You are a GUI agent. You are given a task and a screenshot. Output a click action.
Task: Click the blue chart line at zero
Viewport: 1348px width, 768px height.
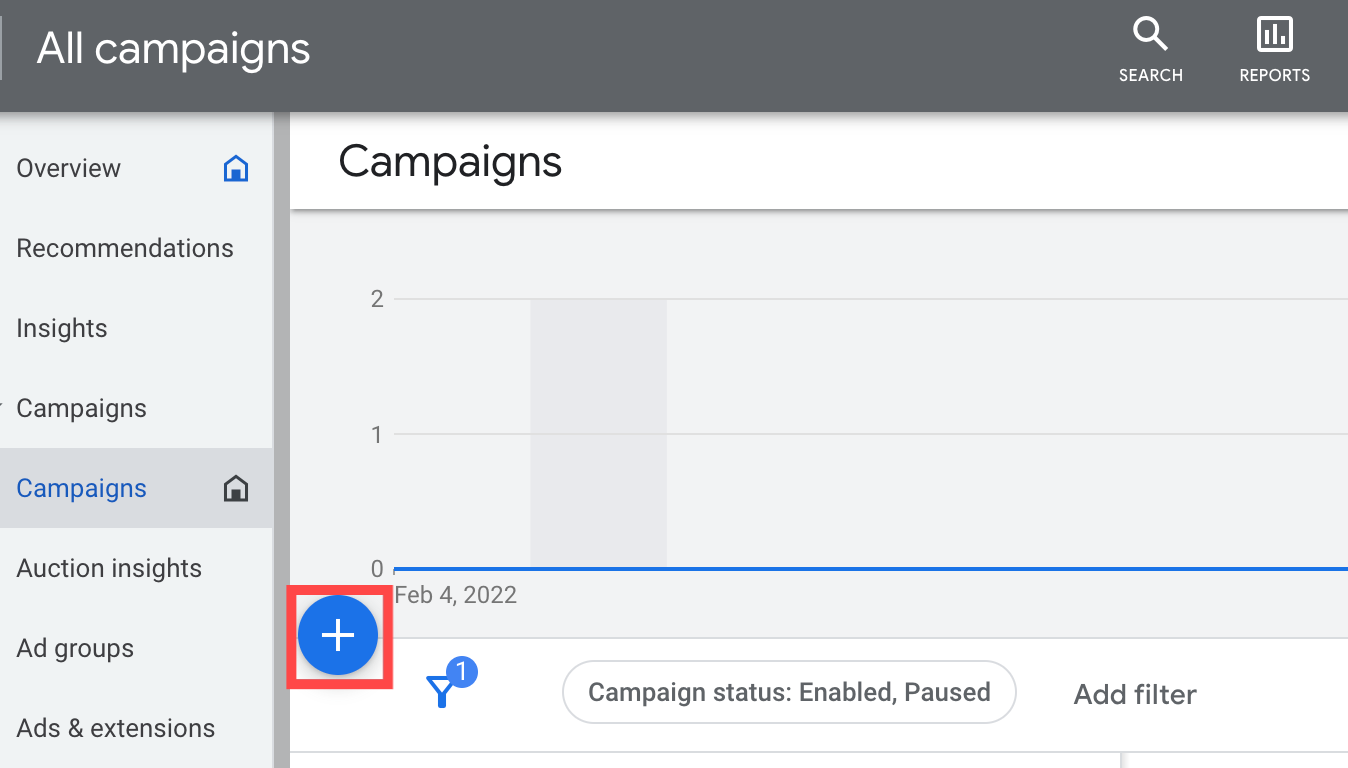pos(900,568)
